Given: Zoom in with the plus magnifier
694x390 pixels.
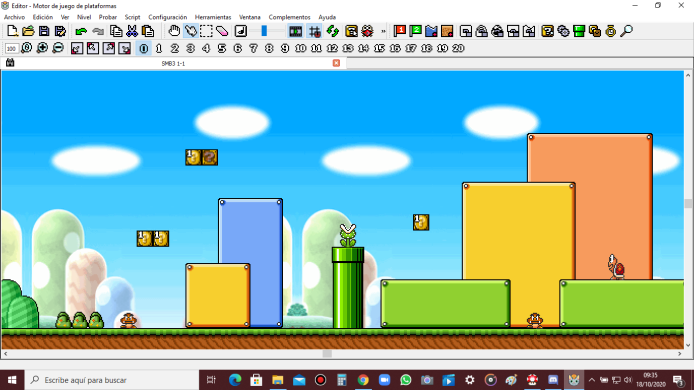Looking at the screenshot, I should [x=42, y=48].
